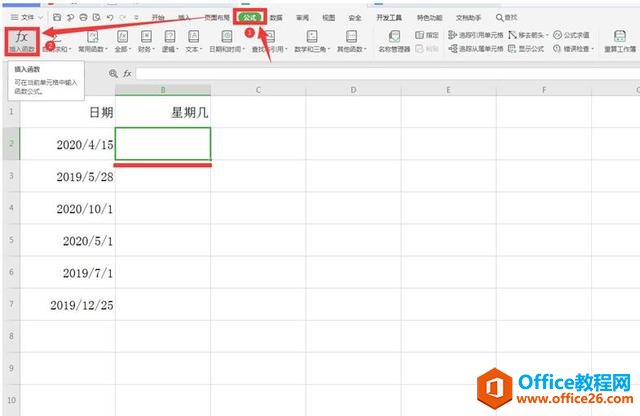Switch to the Developer Tools (开发工具) tab

click(x=389, y=18)
